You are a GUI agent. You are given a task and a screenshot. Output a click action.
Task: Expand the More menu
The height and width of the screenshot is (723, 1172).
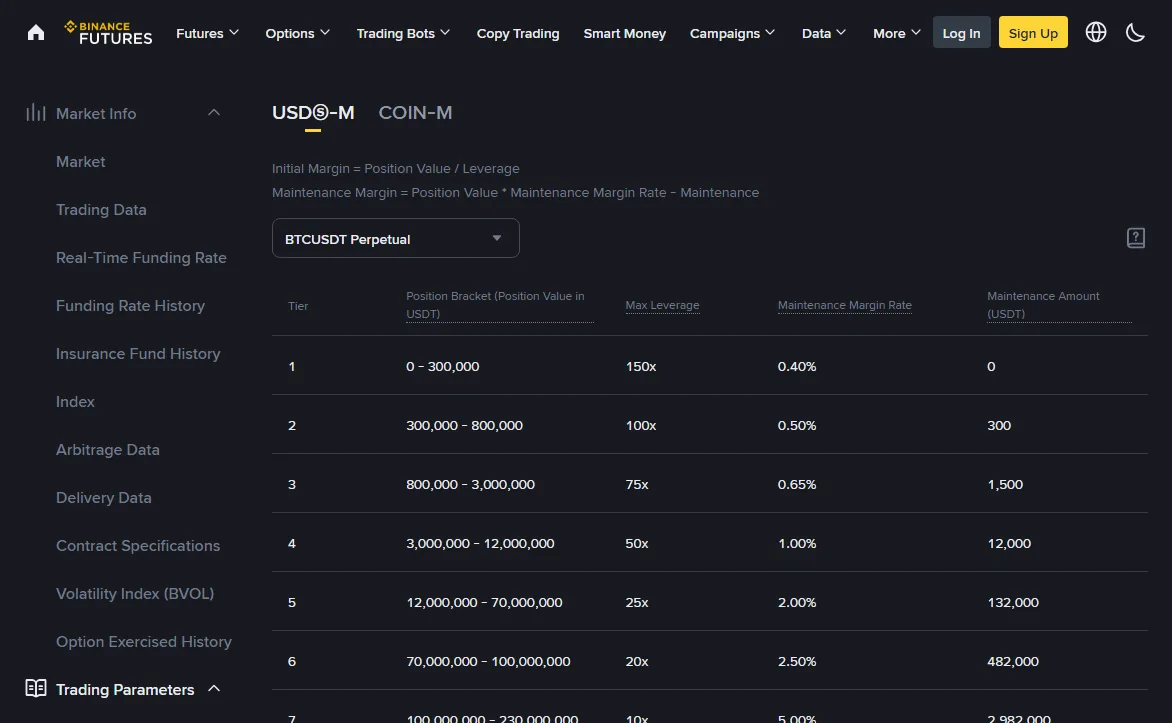pyautogui.click(x=896, y=33)
